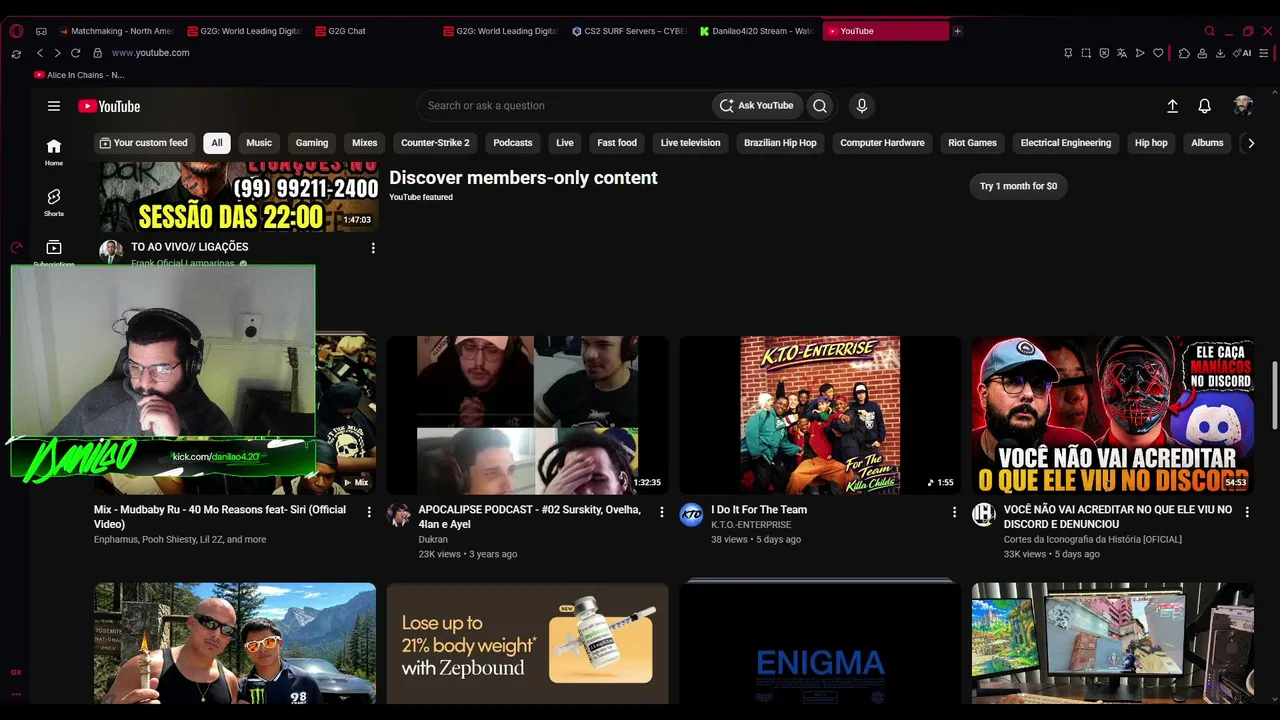The height and width of the screenshot is (720, 1280).
Task: Open options for TO AO VIVO video
Action: (x=373, y=248)
